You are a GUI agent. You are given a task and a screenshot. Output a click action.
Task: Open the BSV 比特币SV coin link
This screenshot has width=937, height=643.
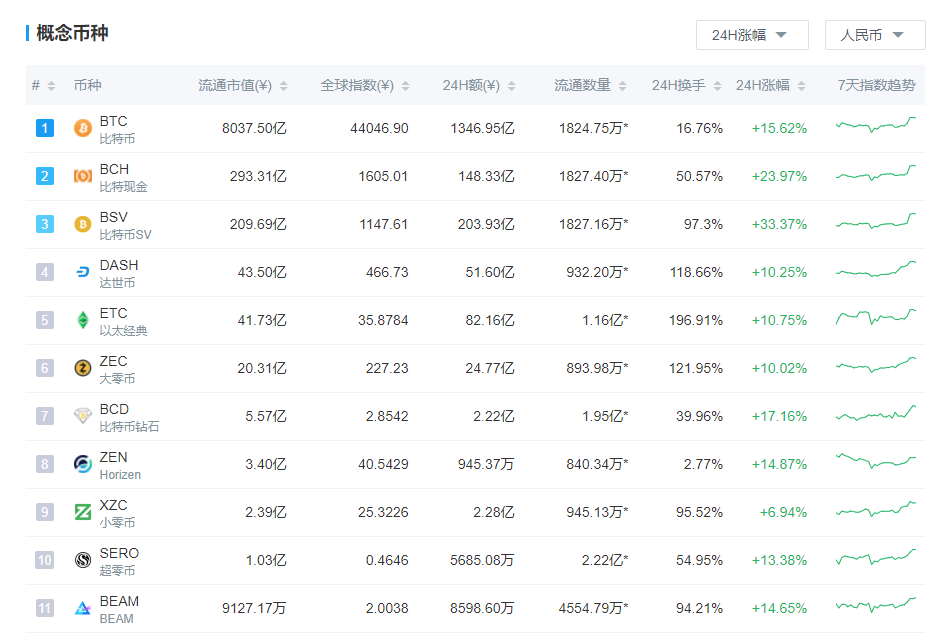click(125, 225)
